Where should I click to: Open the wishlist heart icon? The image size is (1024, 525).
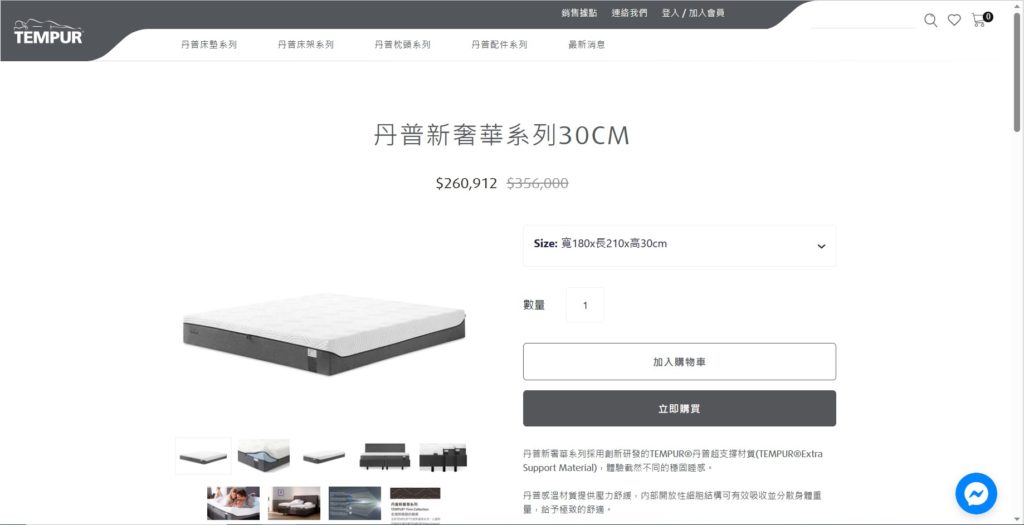click(954, 20)
